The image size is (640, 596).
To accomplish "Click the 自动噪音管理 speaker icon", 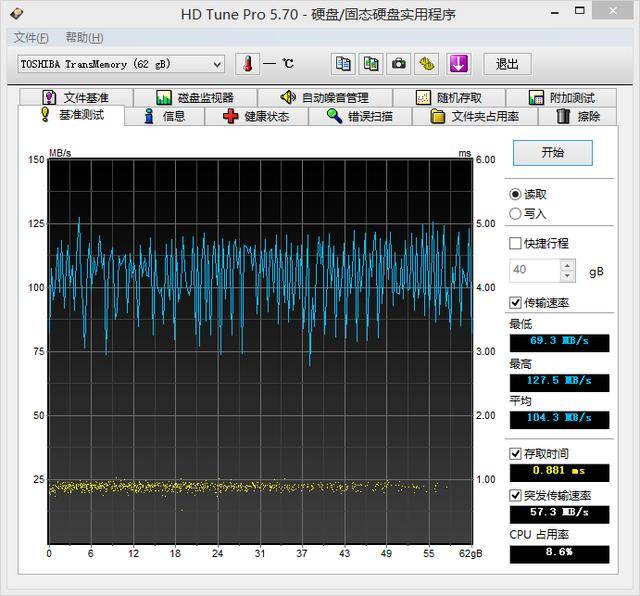I will click(288, 97).
